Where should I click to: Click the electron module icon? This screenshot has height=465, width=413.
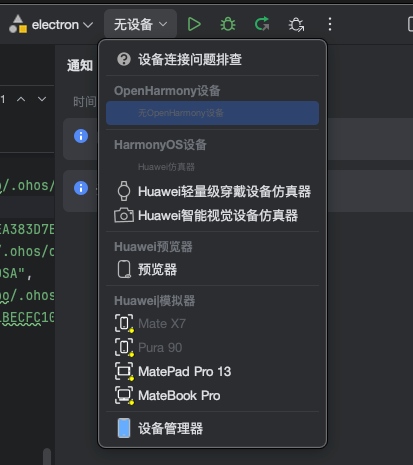pos(18,24)
